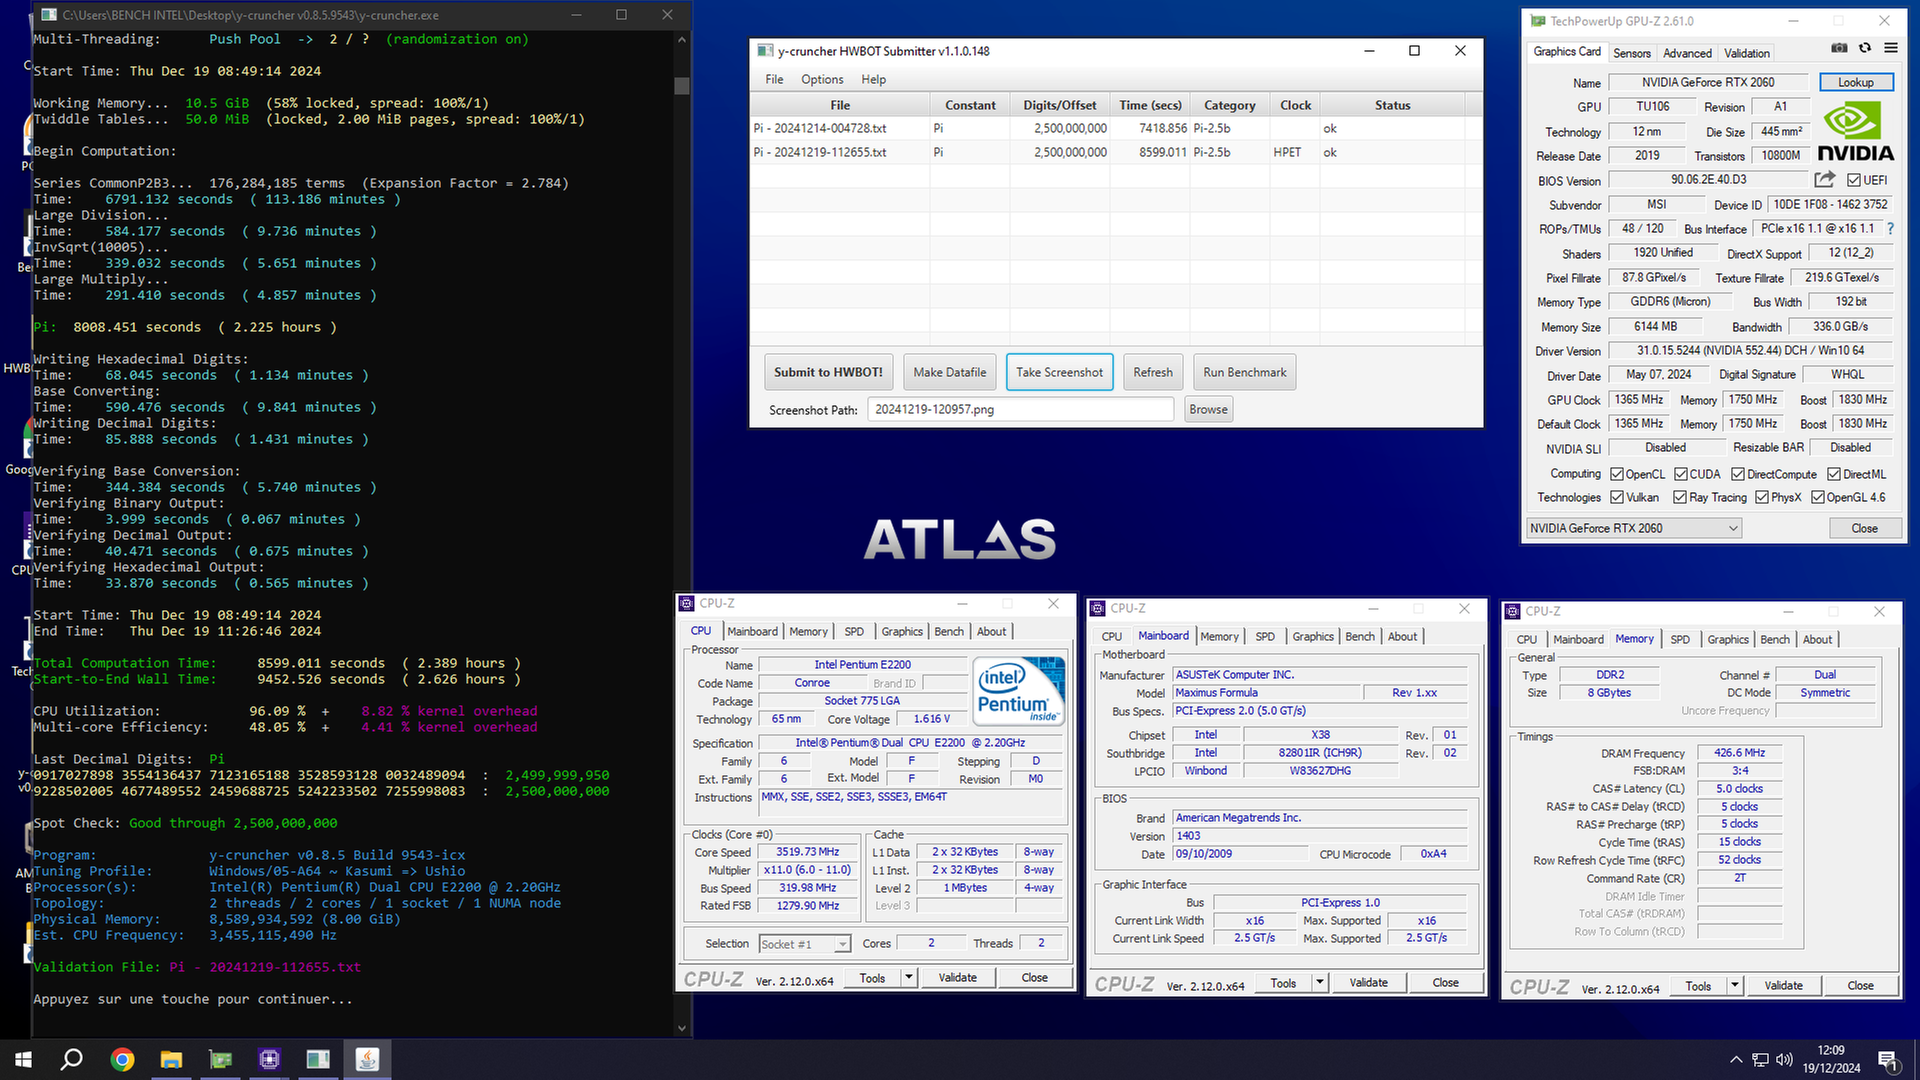1920x1080 pixels.
Task: Open Windows Start menu
Action: (x=23, y=1060)
